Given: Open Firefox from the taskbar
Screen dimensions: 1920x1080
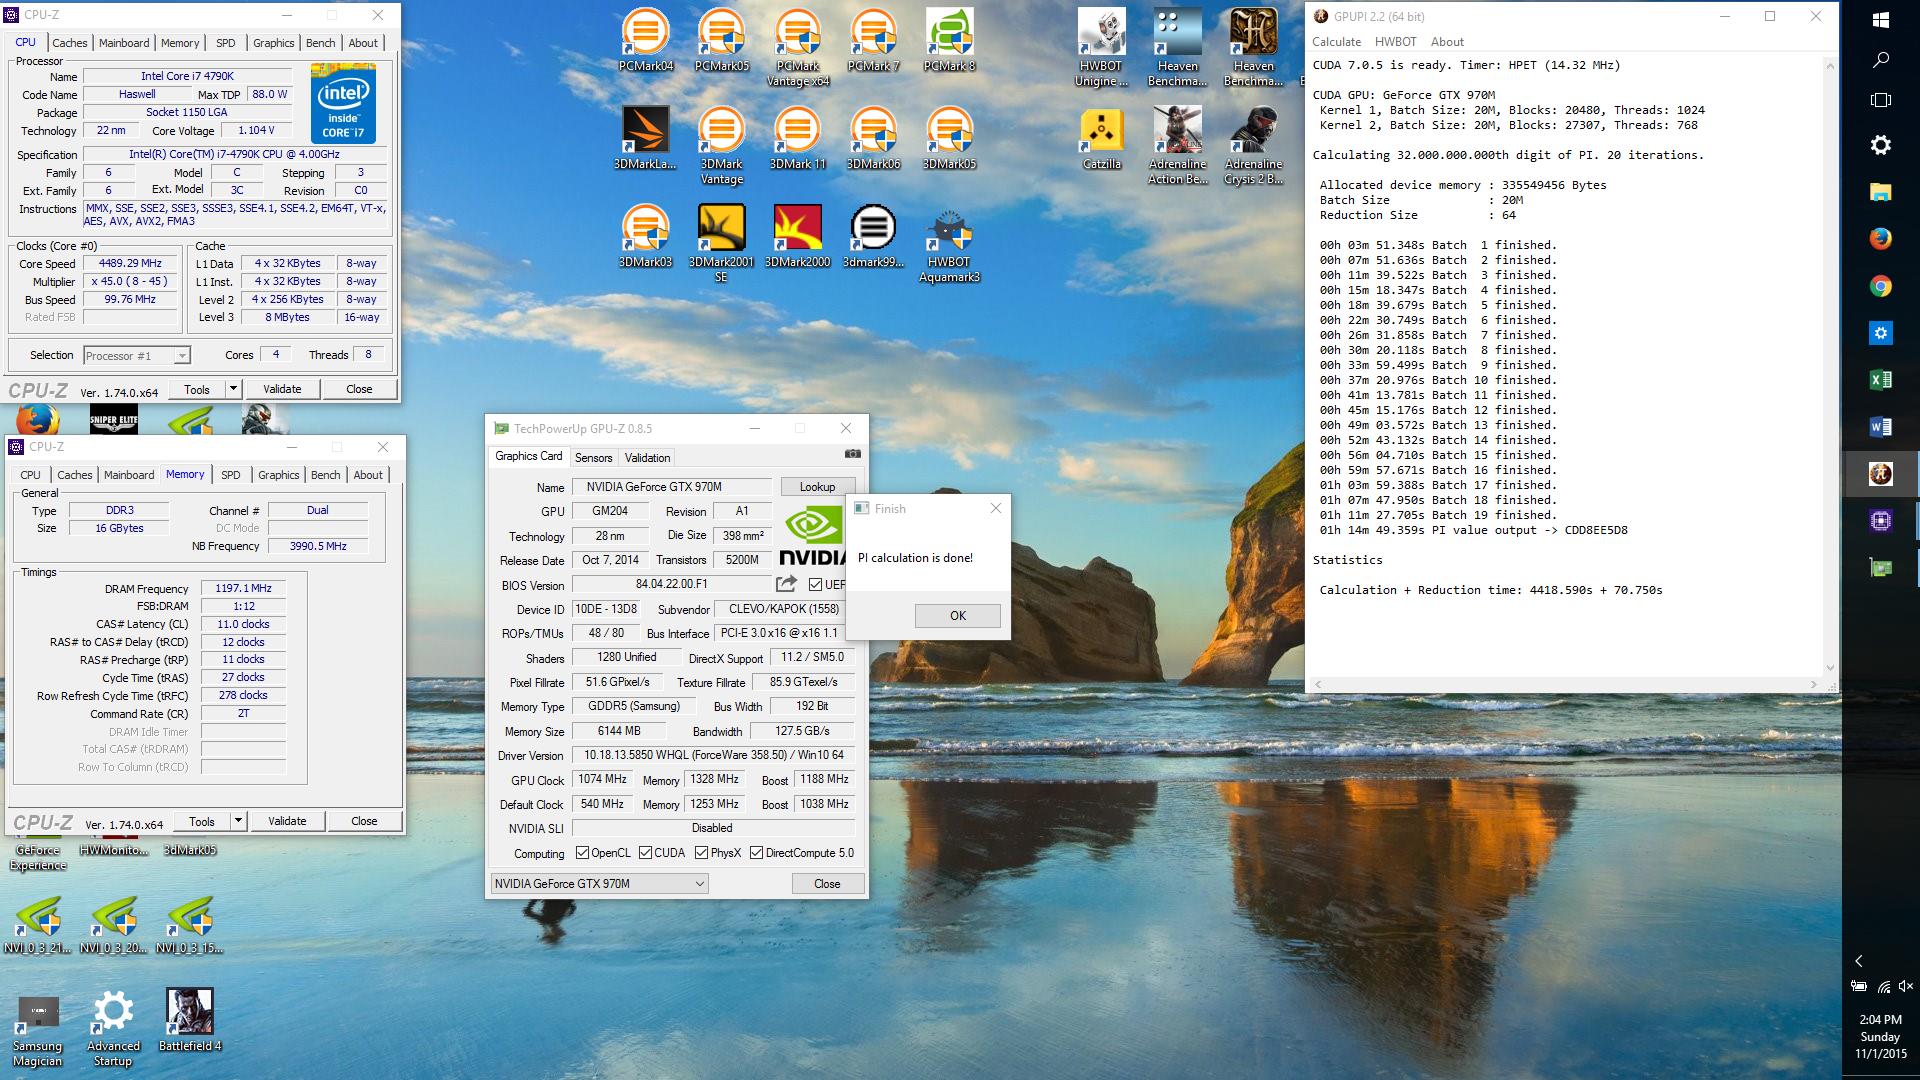Looking at the screenshot, I should [1880, 239].
